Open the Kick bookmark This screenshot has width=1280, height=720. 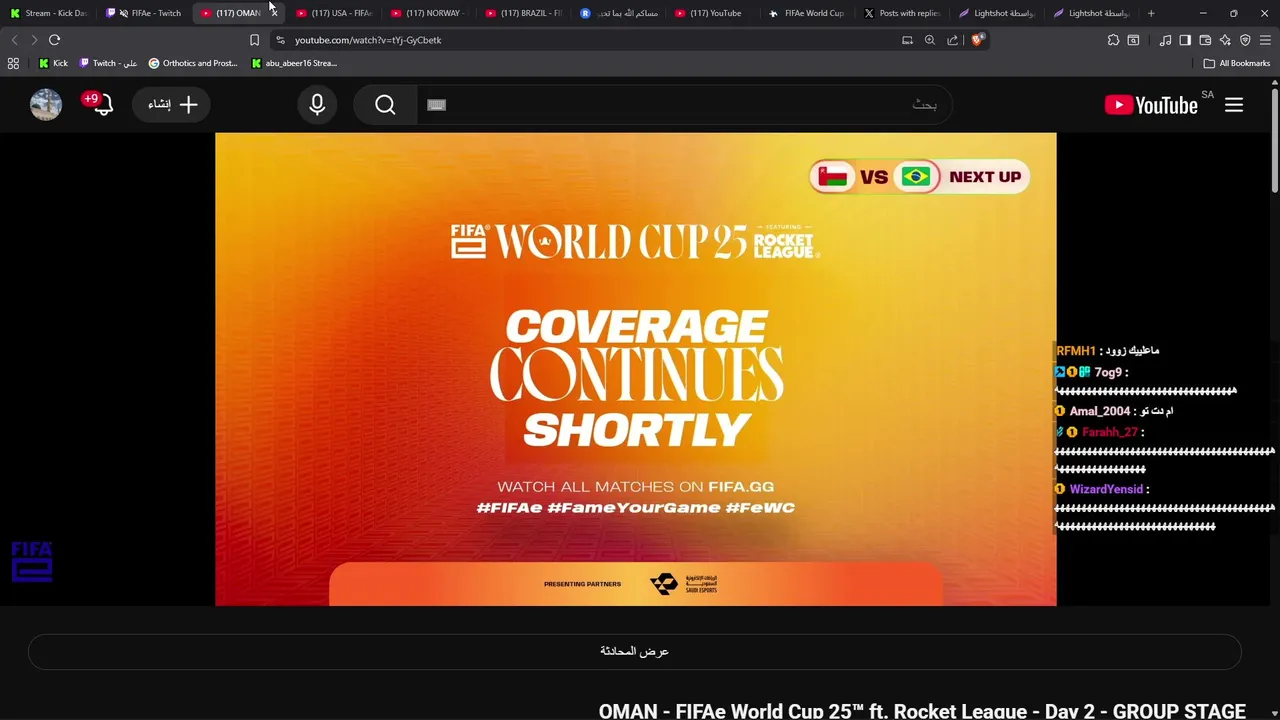[53, 63]
